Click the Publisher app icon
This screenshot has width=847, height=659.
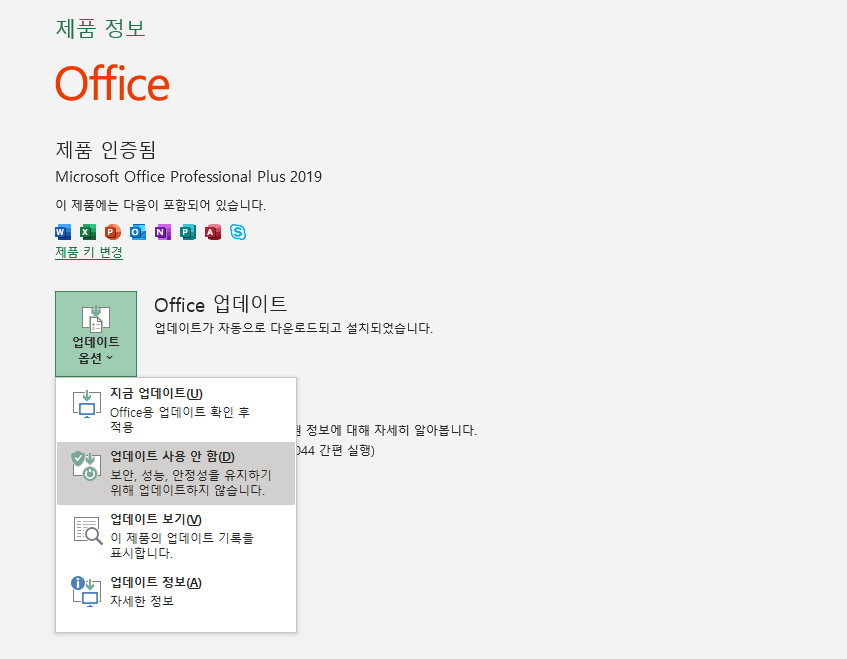[x=187, y=232]
